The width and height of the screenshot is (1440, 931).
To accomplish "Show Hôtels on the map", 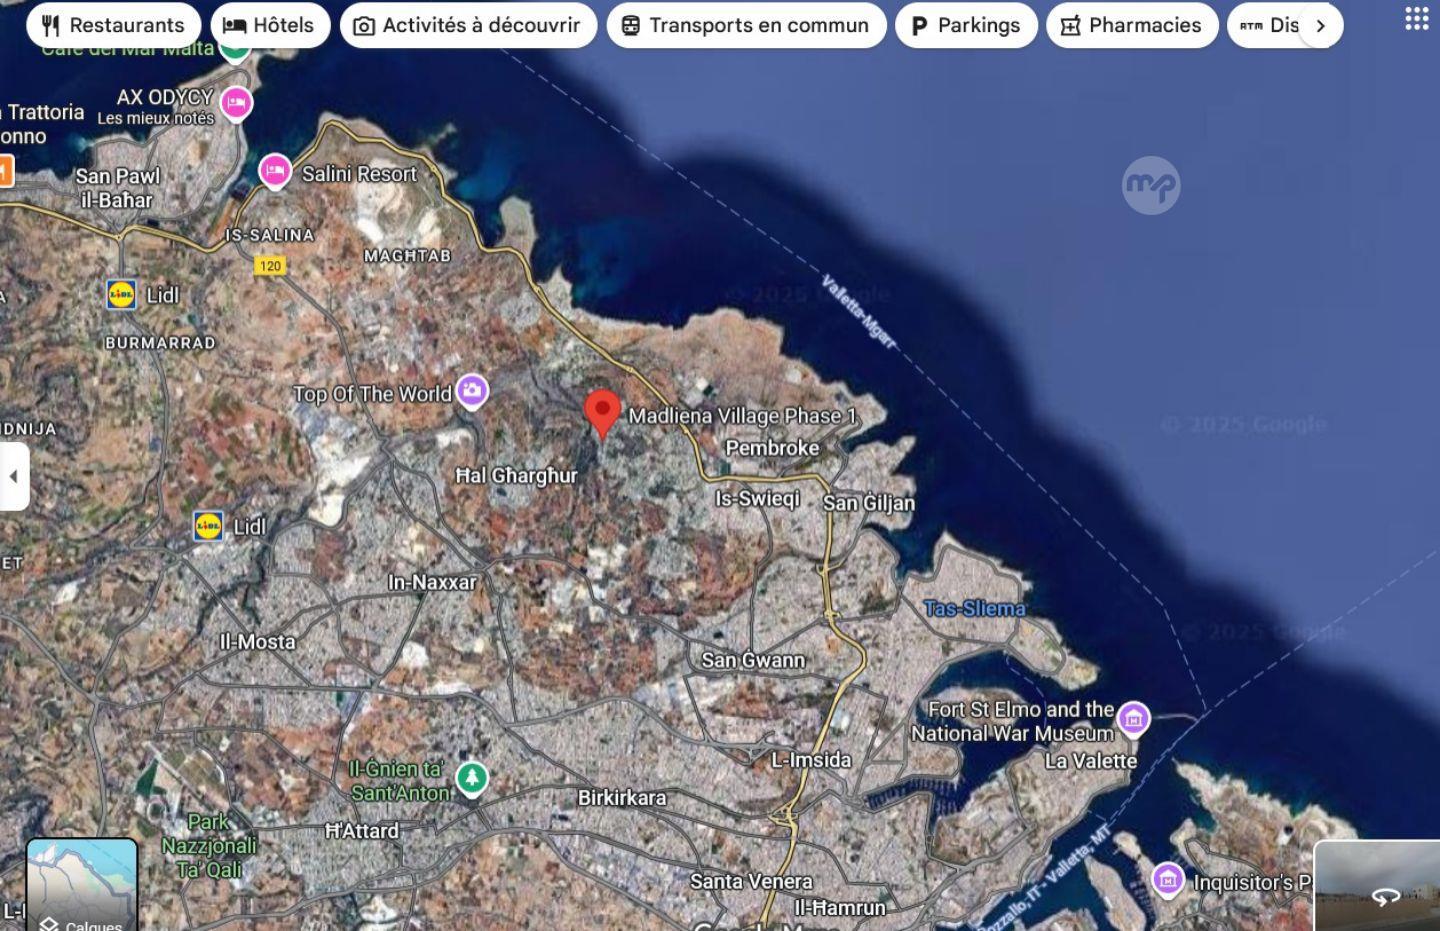I will point(269,25).
